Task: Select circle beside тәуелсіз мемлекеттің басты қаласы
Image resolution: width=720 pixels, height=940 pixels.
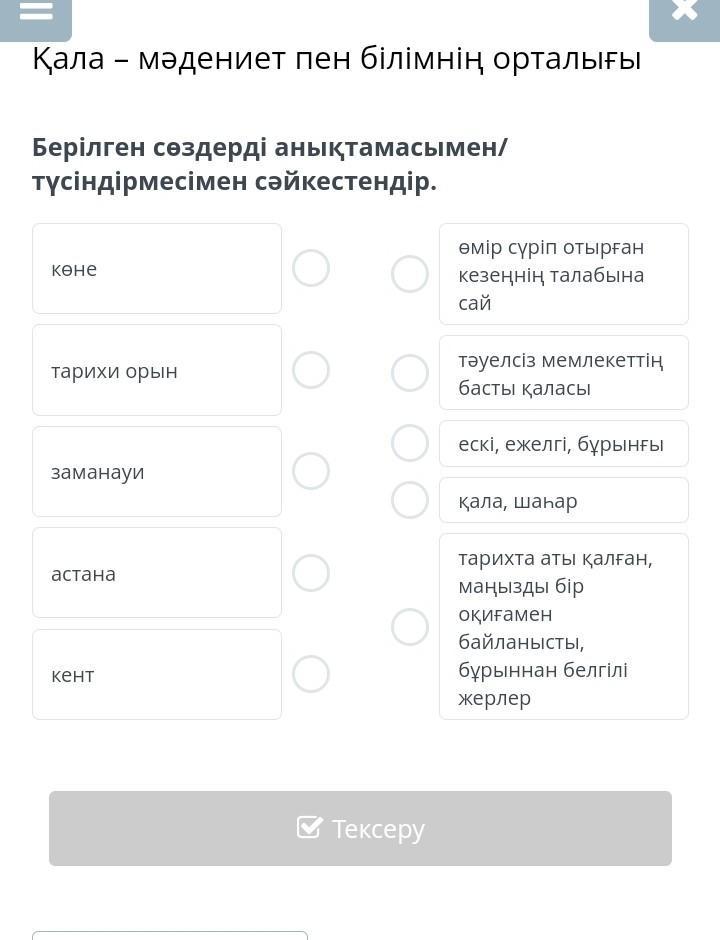Action: 409,372
